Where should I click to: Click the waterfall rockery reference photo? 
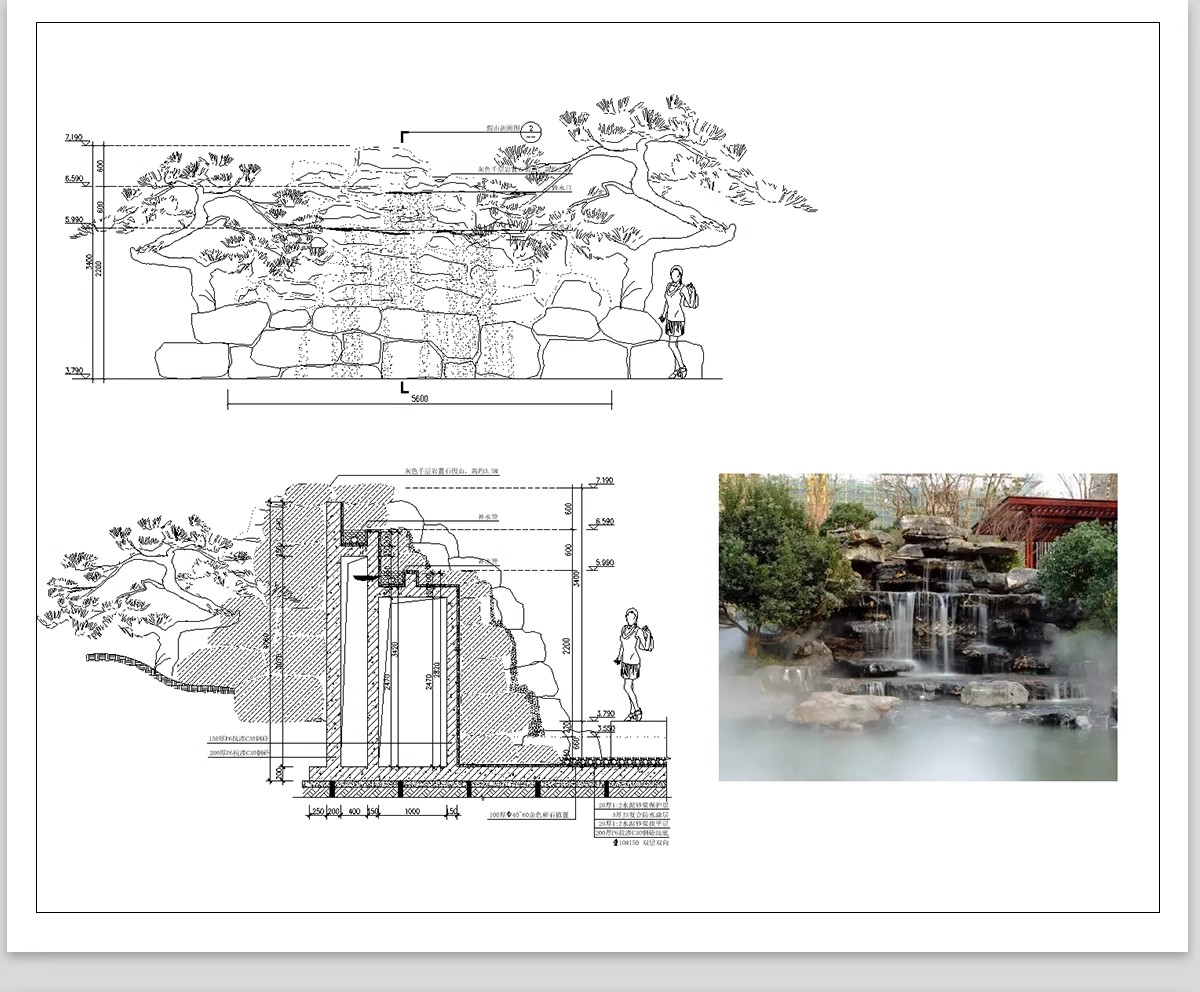pos(917,627)
